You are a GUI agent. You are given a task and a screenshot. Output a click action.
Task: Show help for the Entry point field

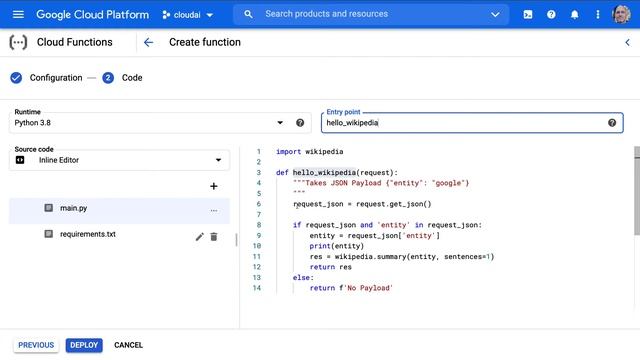click(x=612, y=123)
